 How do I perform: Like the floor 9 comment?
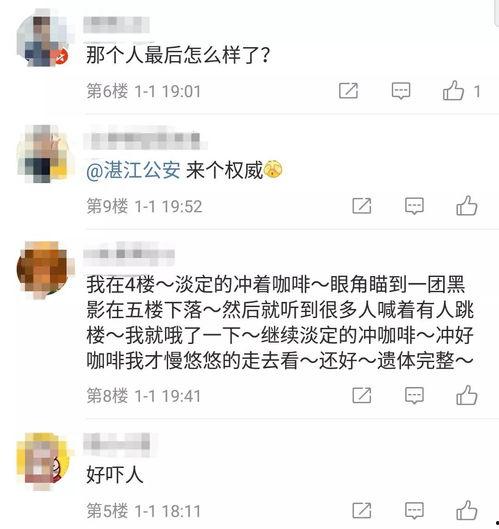click(467, 205)
